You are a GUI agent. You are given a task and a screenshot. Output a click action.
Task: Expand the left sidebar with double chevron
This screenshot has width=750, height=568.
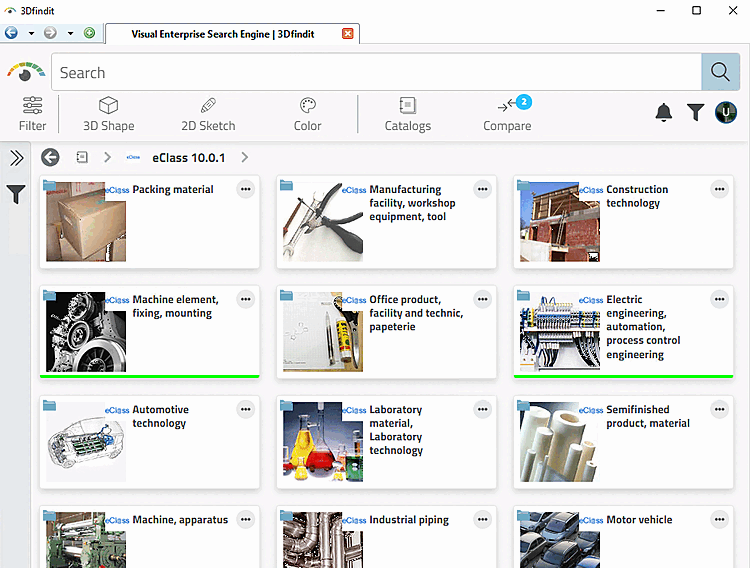[x=16, y=158]
